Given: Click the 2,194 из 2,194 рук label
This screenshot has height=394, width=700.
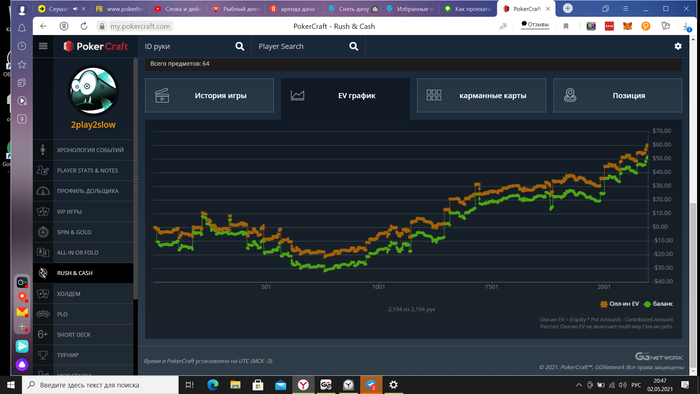Looking at the screenshot, I should [411, 309].
